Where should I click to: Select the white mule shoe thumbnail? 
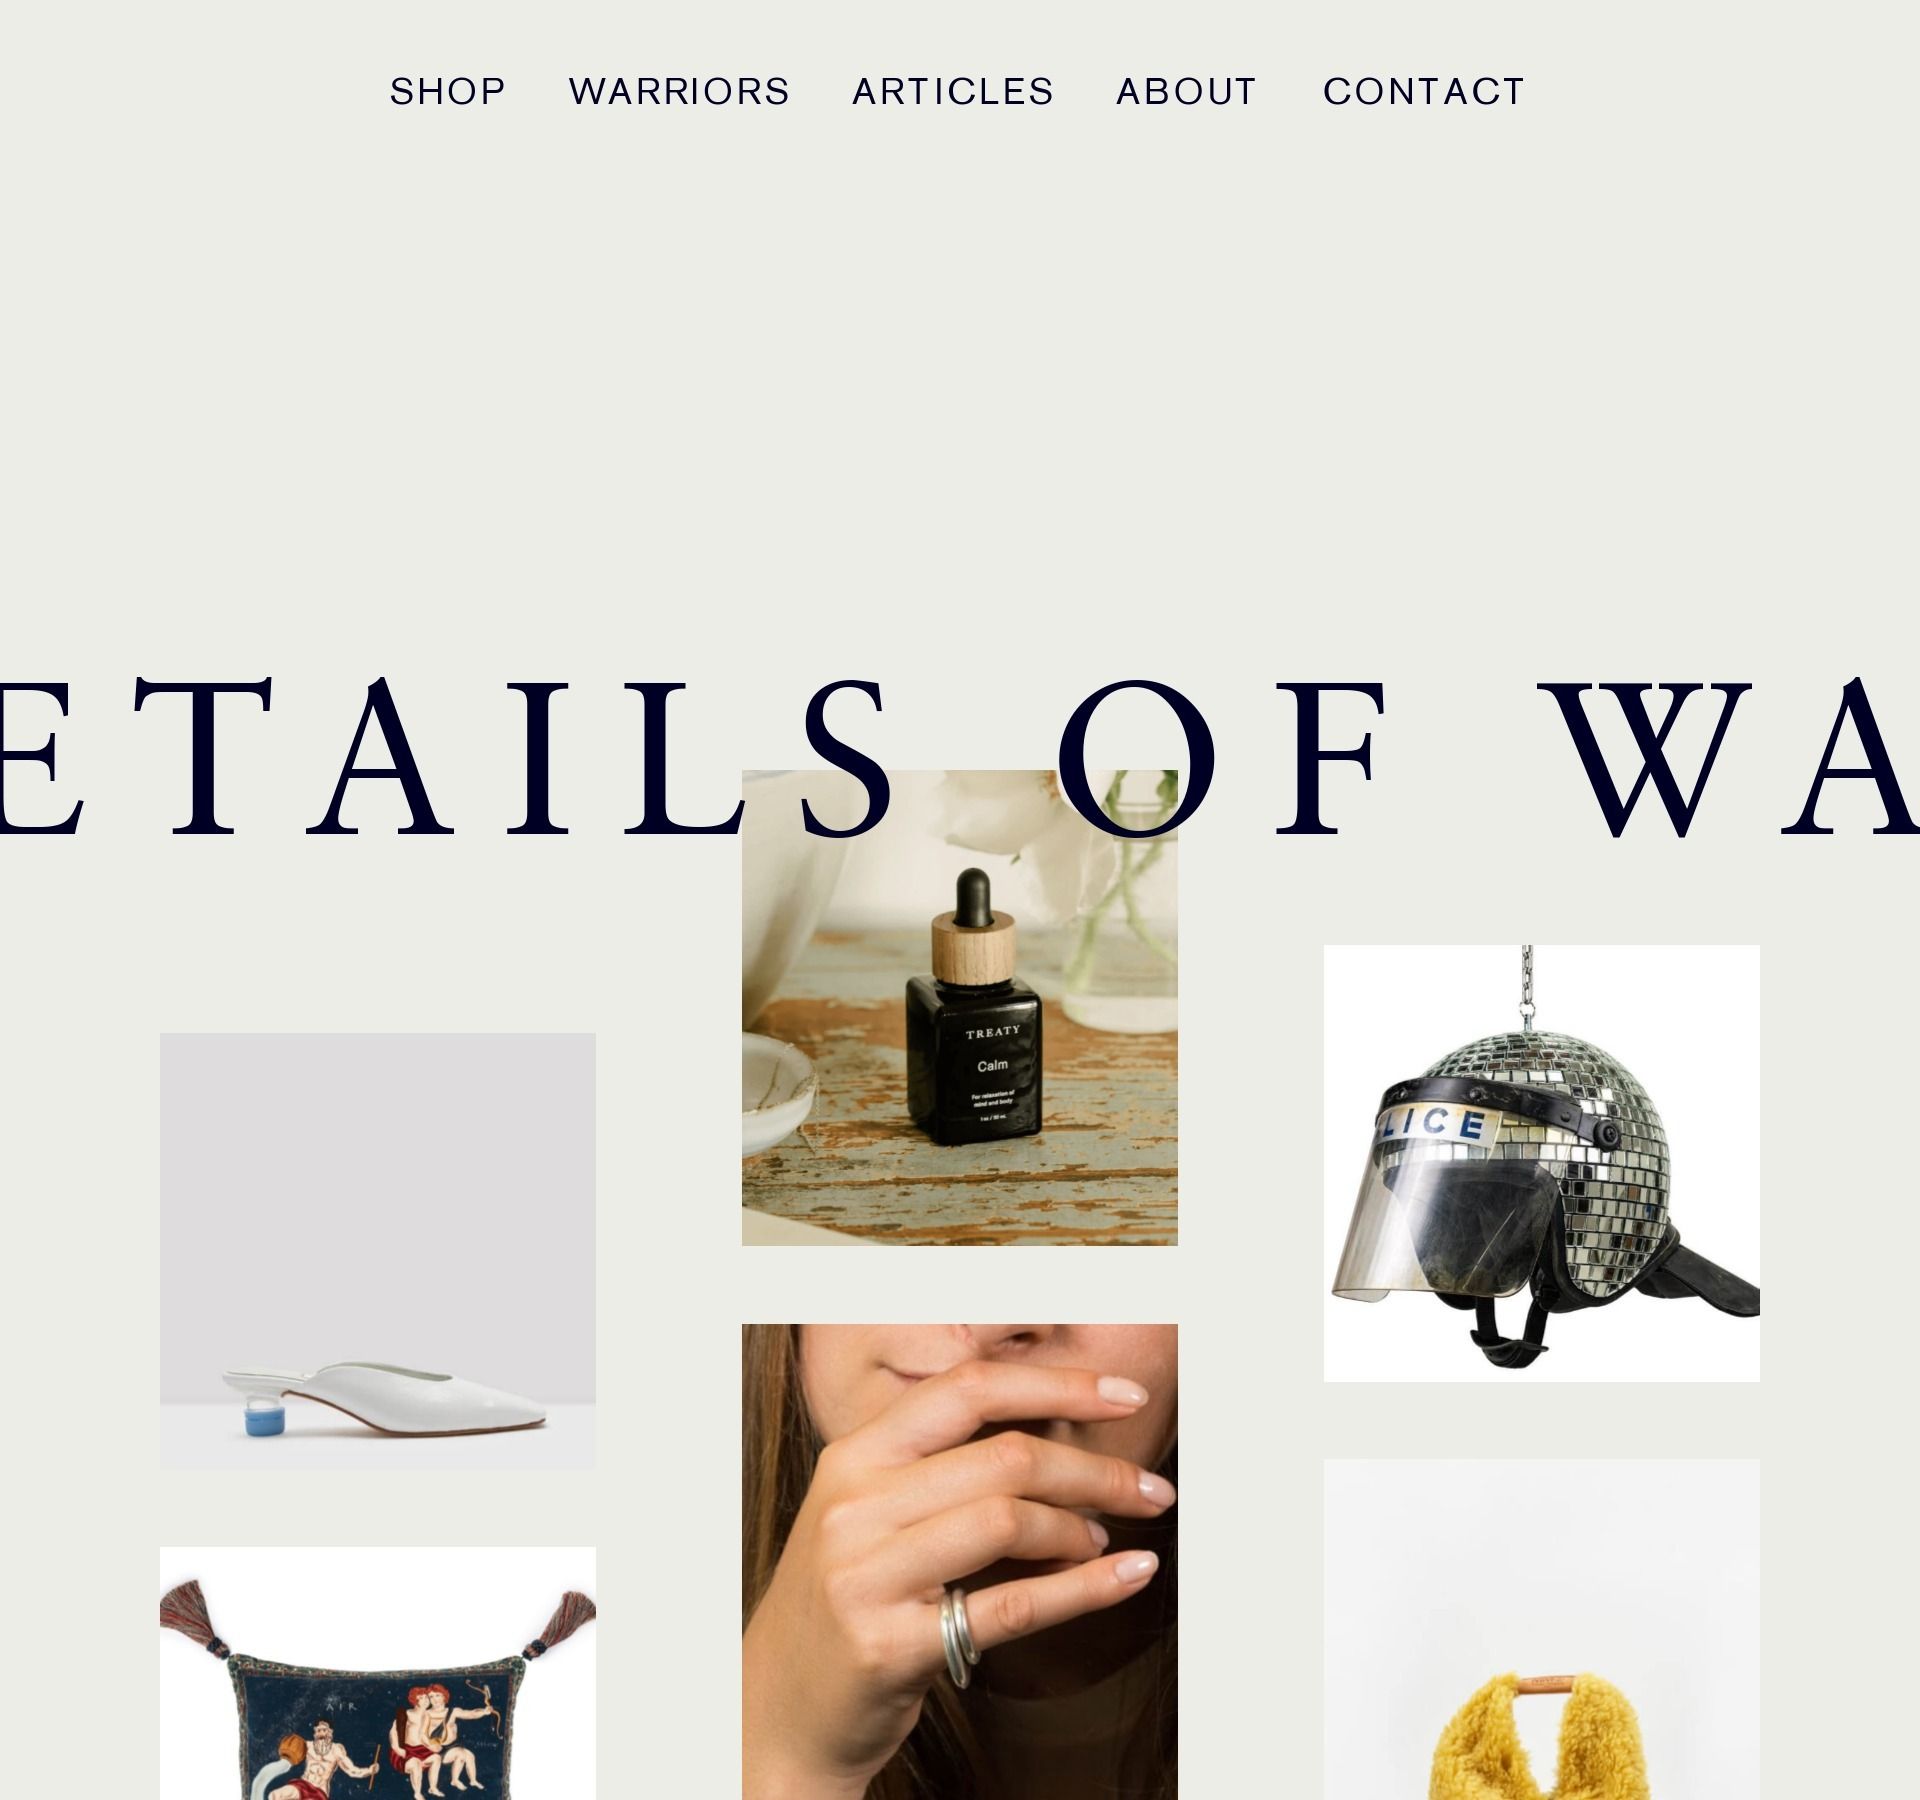click(378, 1251)
